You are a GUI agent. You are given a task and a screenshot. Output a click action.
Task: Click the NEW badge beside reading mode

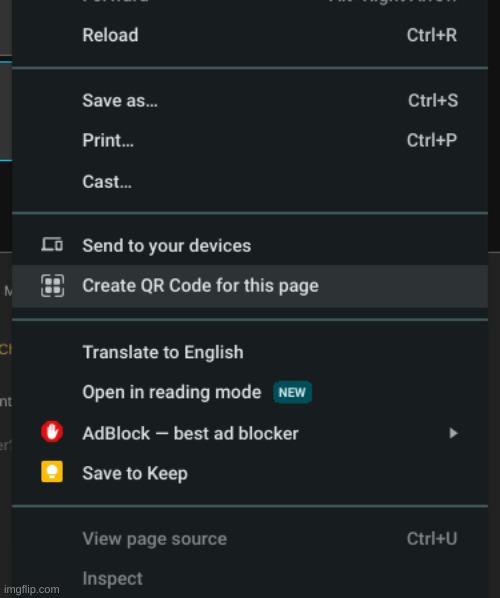293,392
